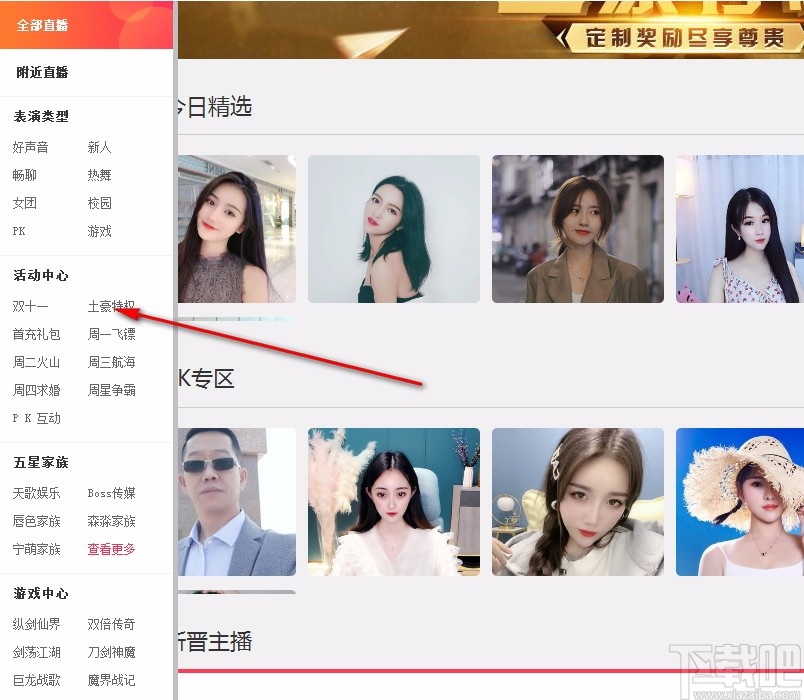
Task: Open the 全部直播 tab
Action: pos(86,25)
